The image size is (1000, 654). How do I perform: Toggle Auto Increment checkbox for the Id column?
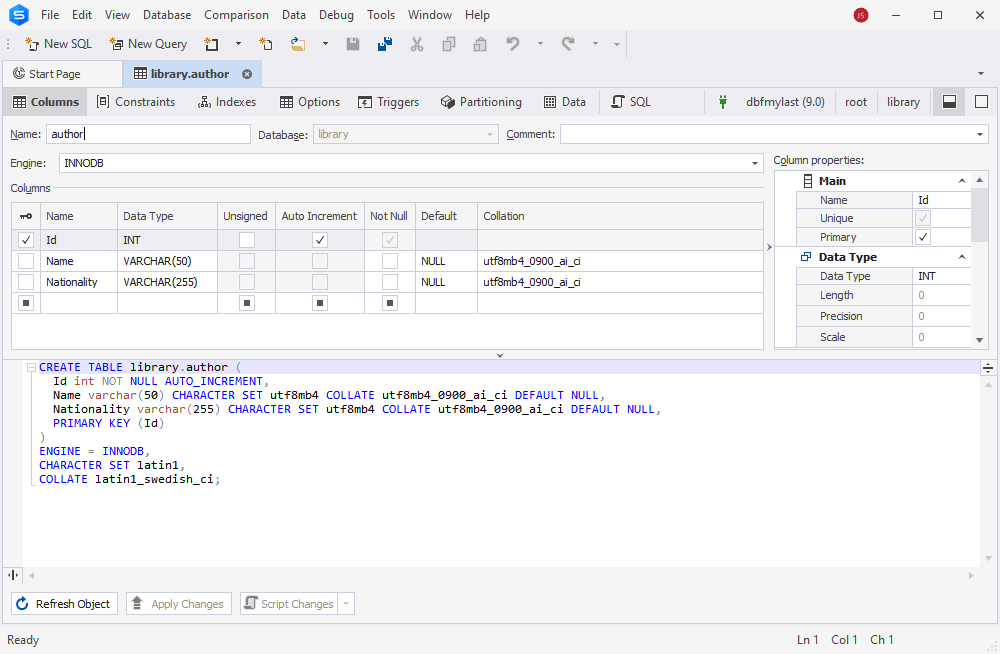(x=319, y=240)
